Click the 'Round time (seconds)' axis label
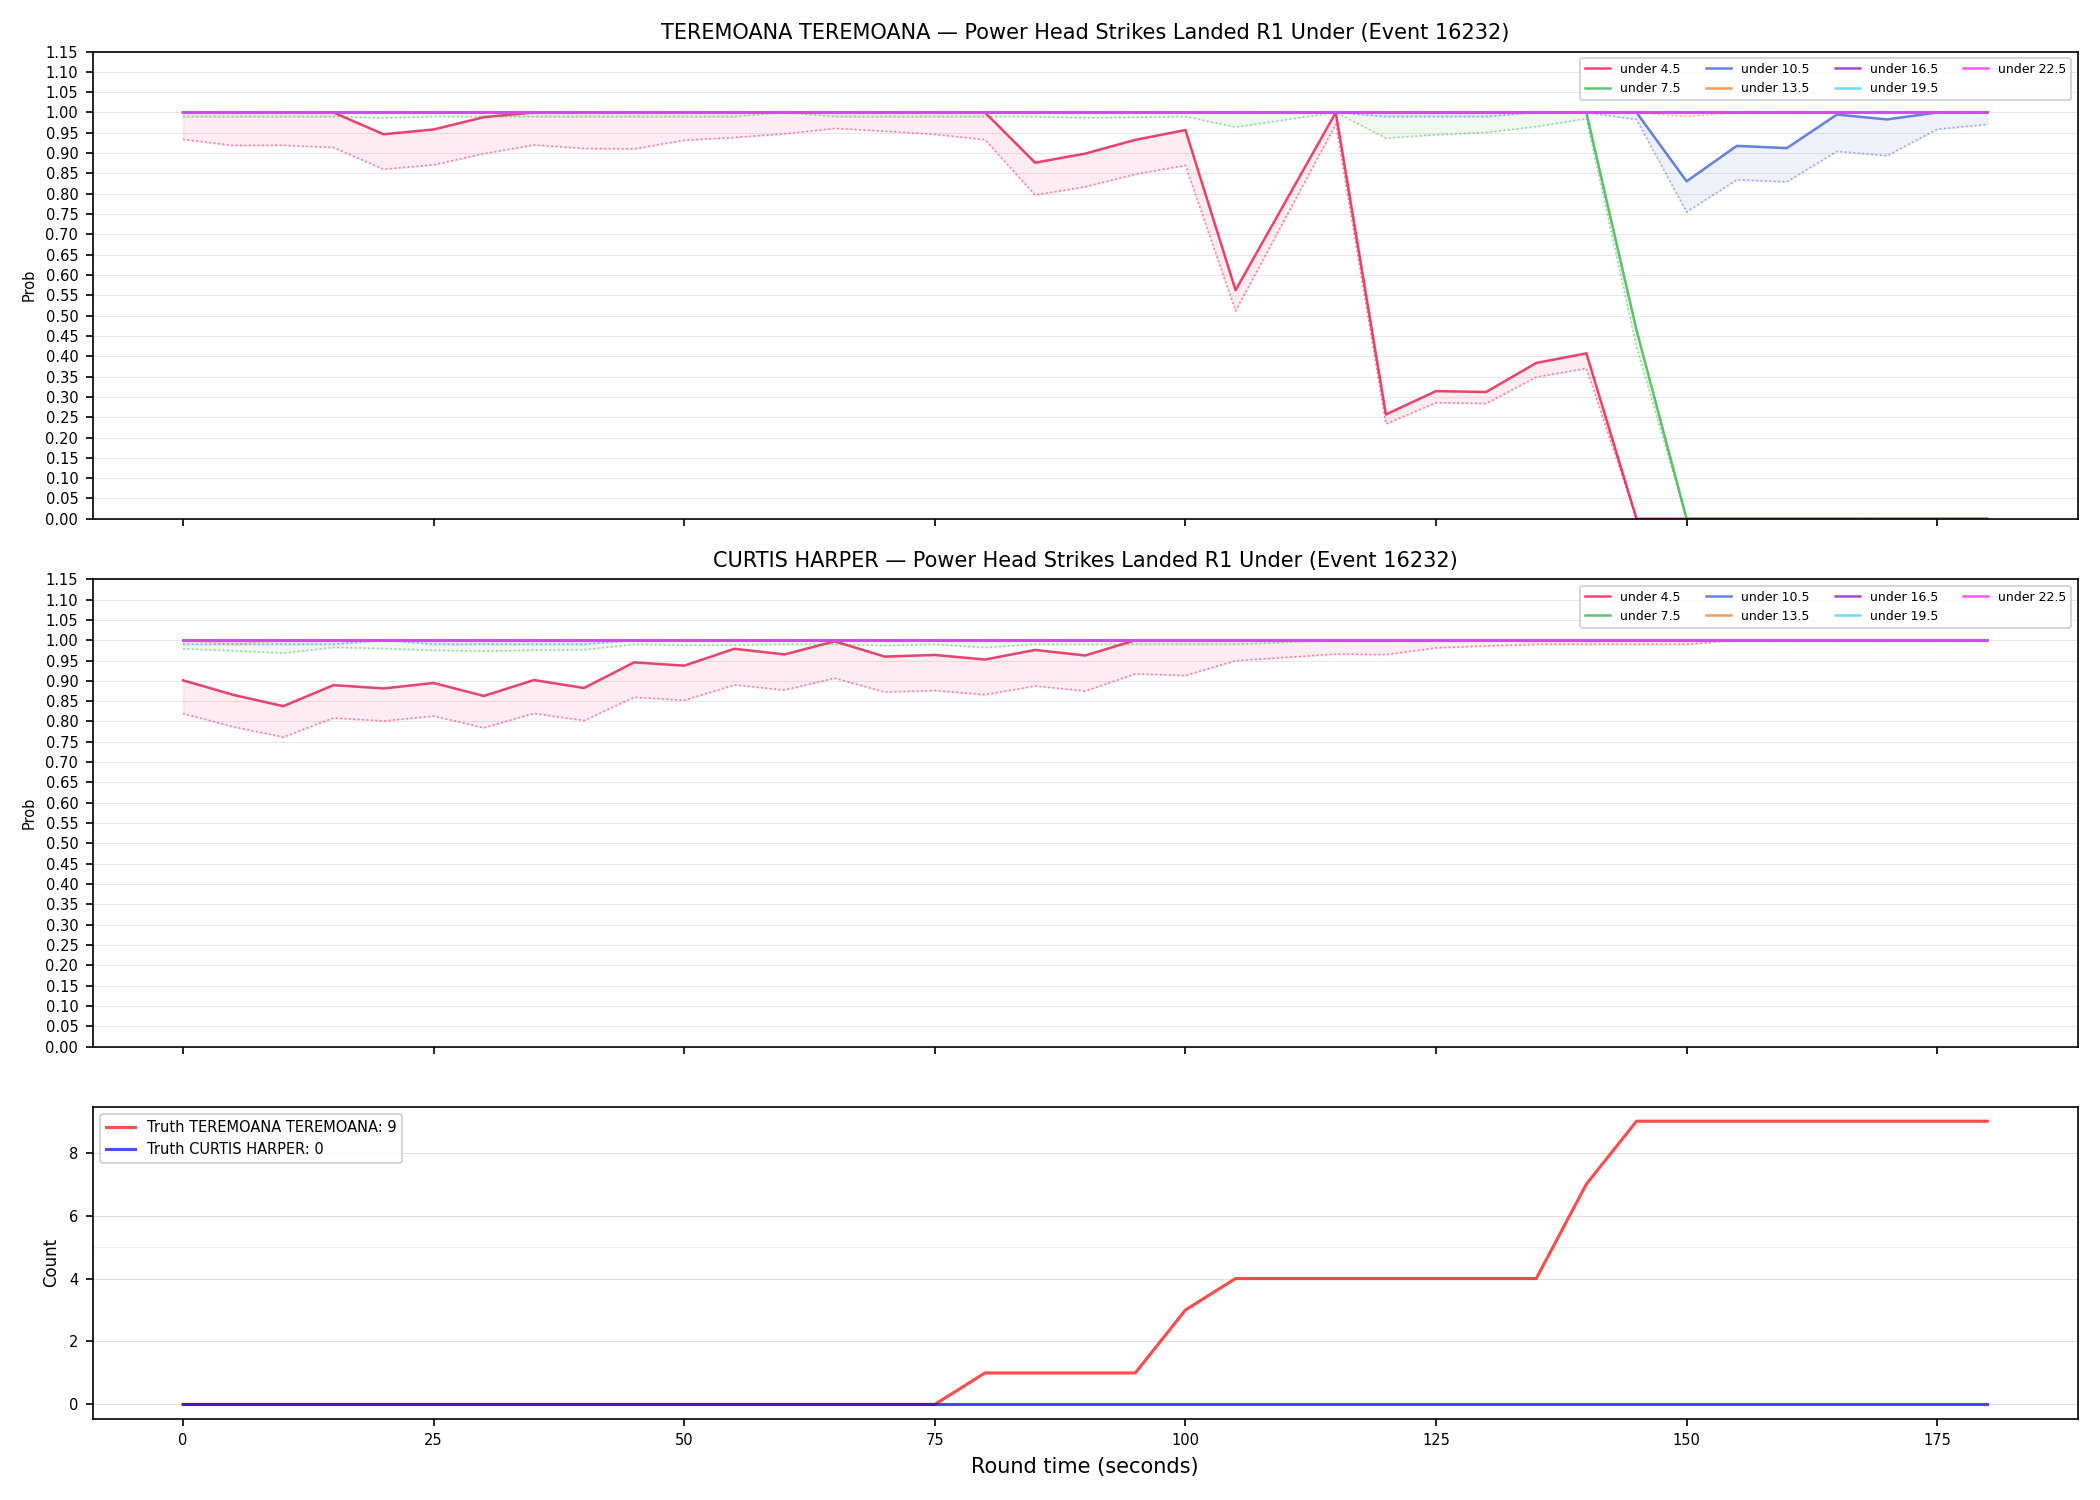Viewport: 2100px width, 1500px height. tap(1084, 1466)
